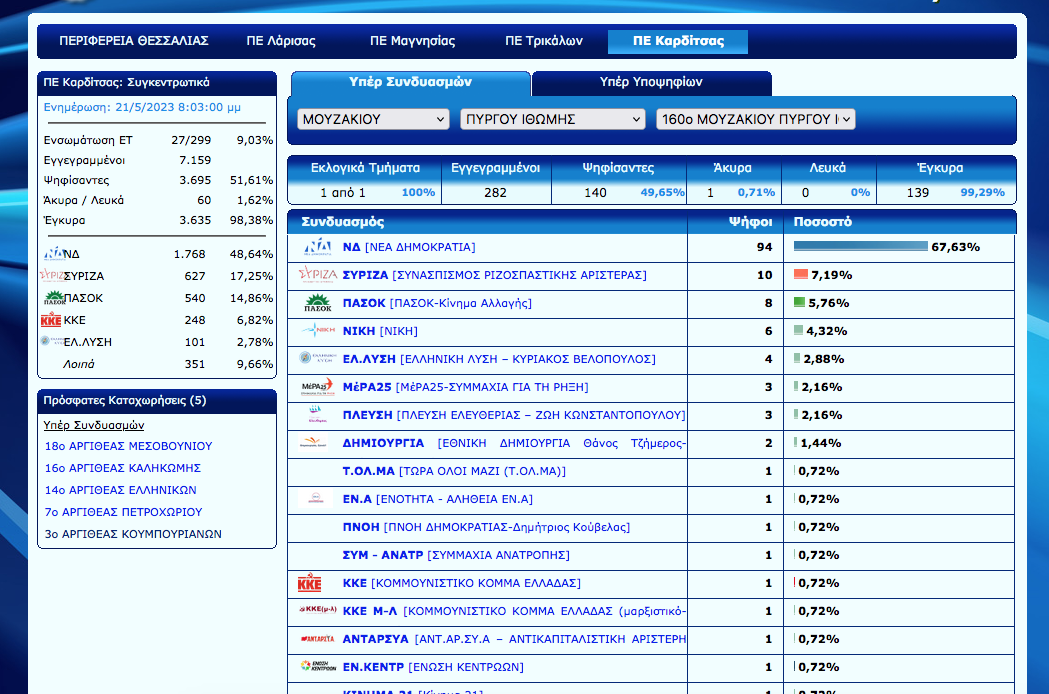This screenshot has width=1049, height=694.
Task: Switch to the Υπέρ Υποψηφίων tab
Action: coord(651,82)
